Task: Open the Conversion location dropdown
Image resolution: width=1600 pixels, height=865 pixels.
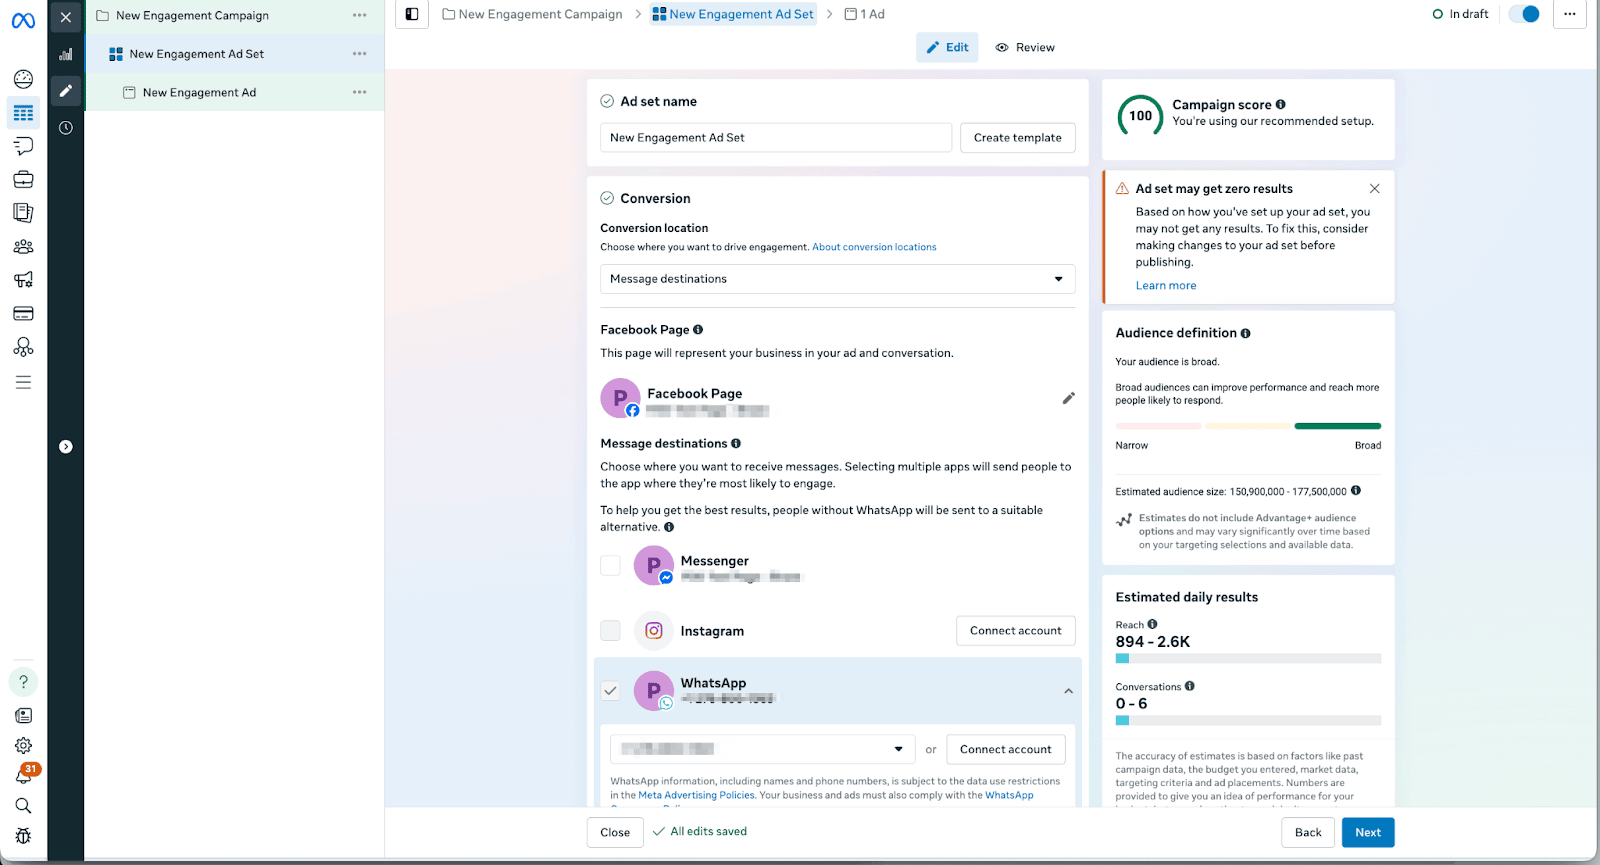Action: pos(837,279)
